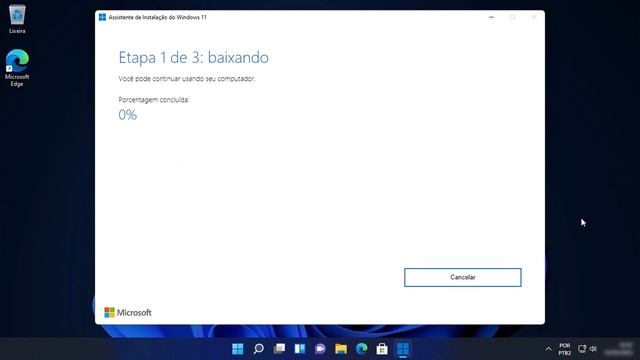The width and height of the screenshot is (640, 360).
Task: Launch Microsoft Edge from taskbar
Action: pos(362,349)
